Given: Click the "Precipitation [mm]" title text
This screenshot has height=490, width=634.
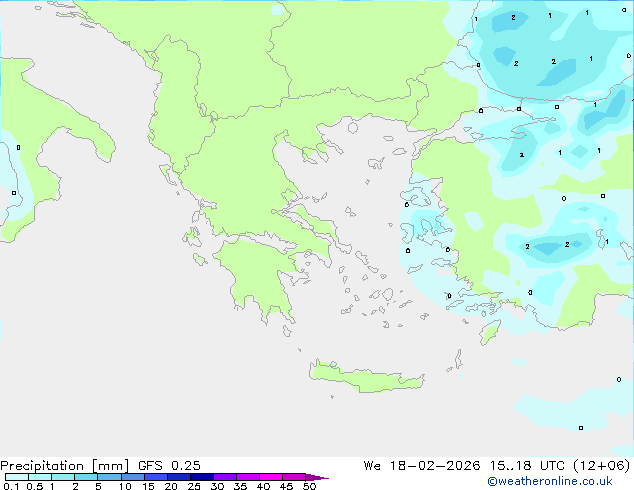Looking at the screenshot, I should (x=65, y=466).
